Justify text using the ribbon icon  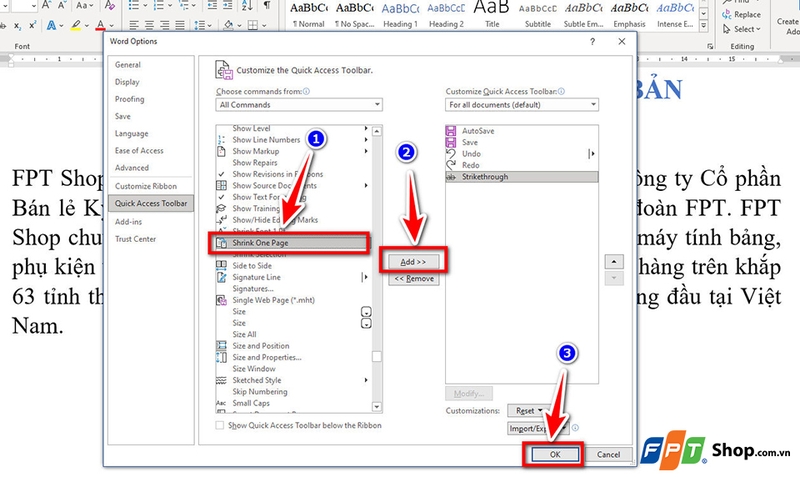(180, 25)
